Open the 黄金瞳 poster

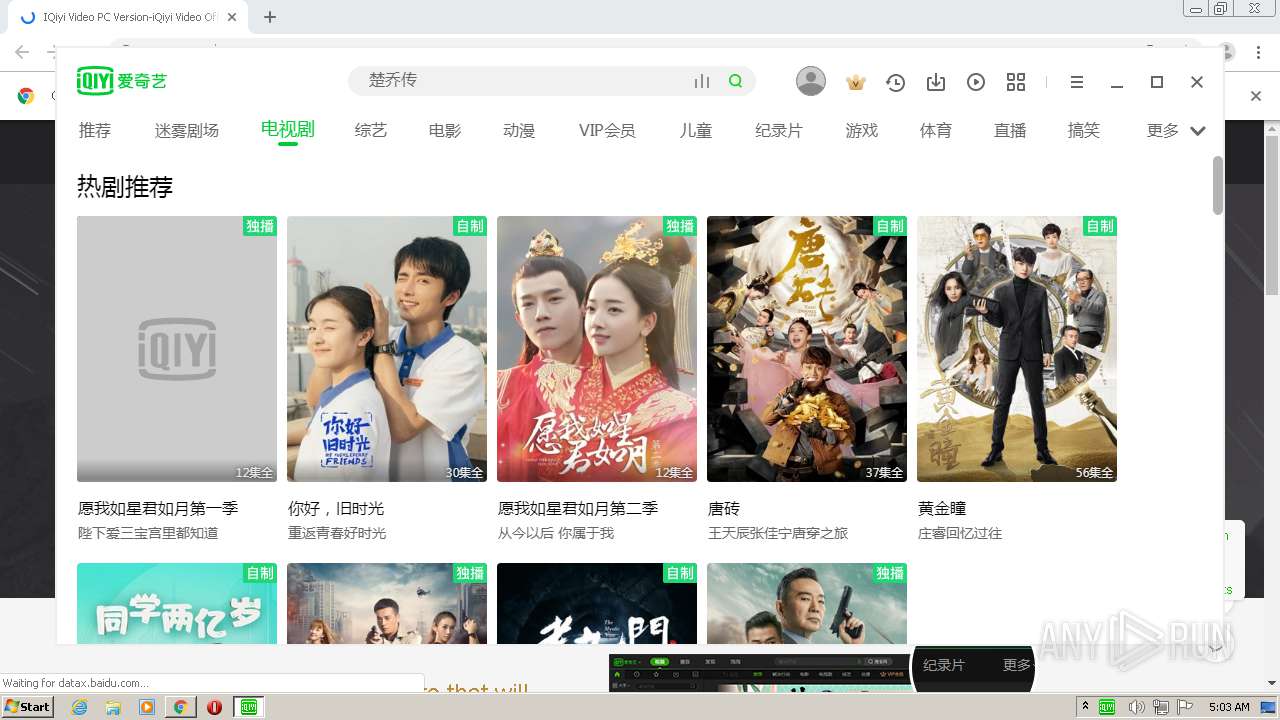[1017, 349]
